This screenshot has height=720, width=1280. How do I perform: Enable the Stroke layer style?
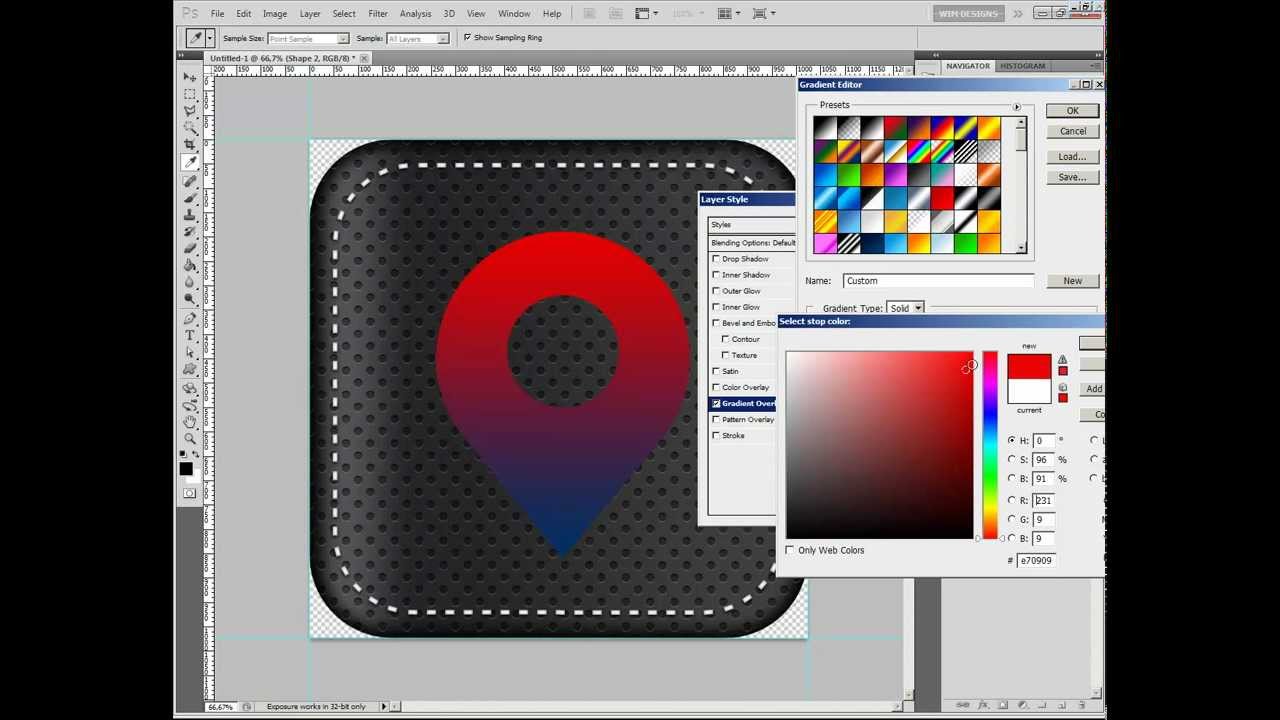point(716,435)
